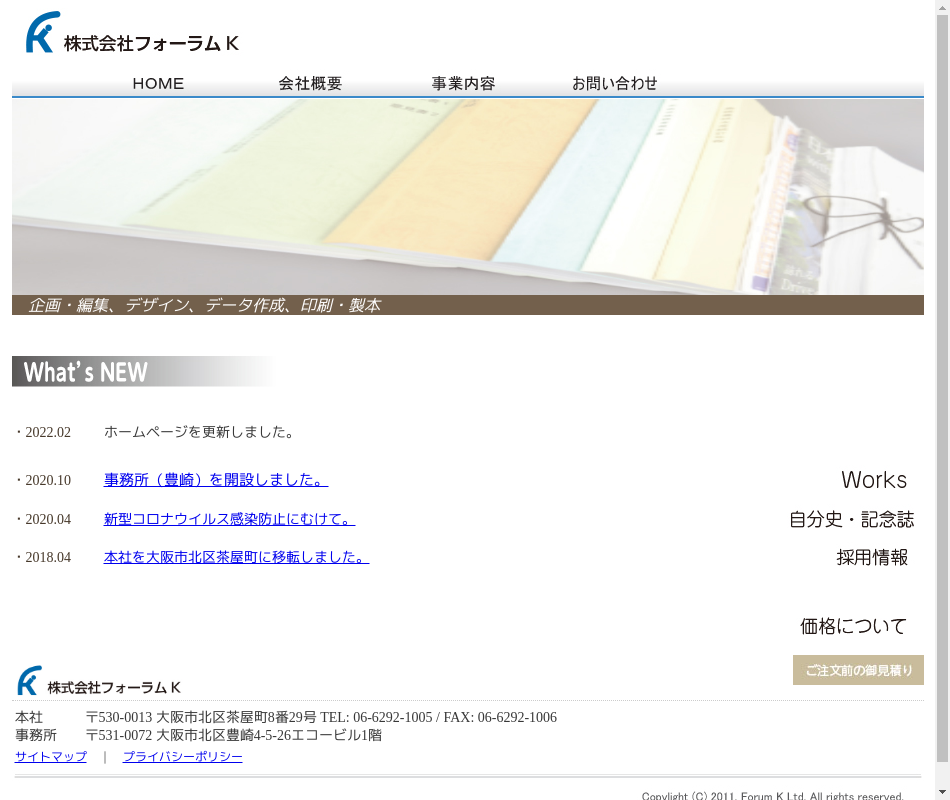Open the HOME navigation item
The width and height of the screenshot is (950, 800).
tap(158, 84)
